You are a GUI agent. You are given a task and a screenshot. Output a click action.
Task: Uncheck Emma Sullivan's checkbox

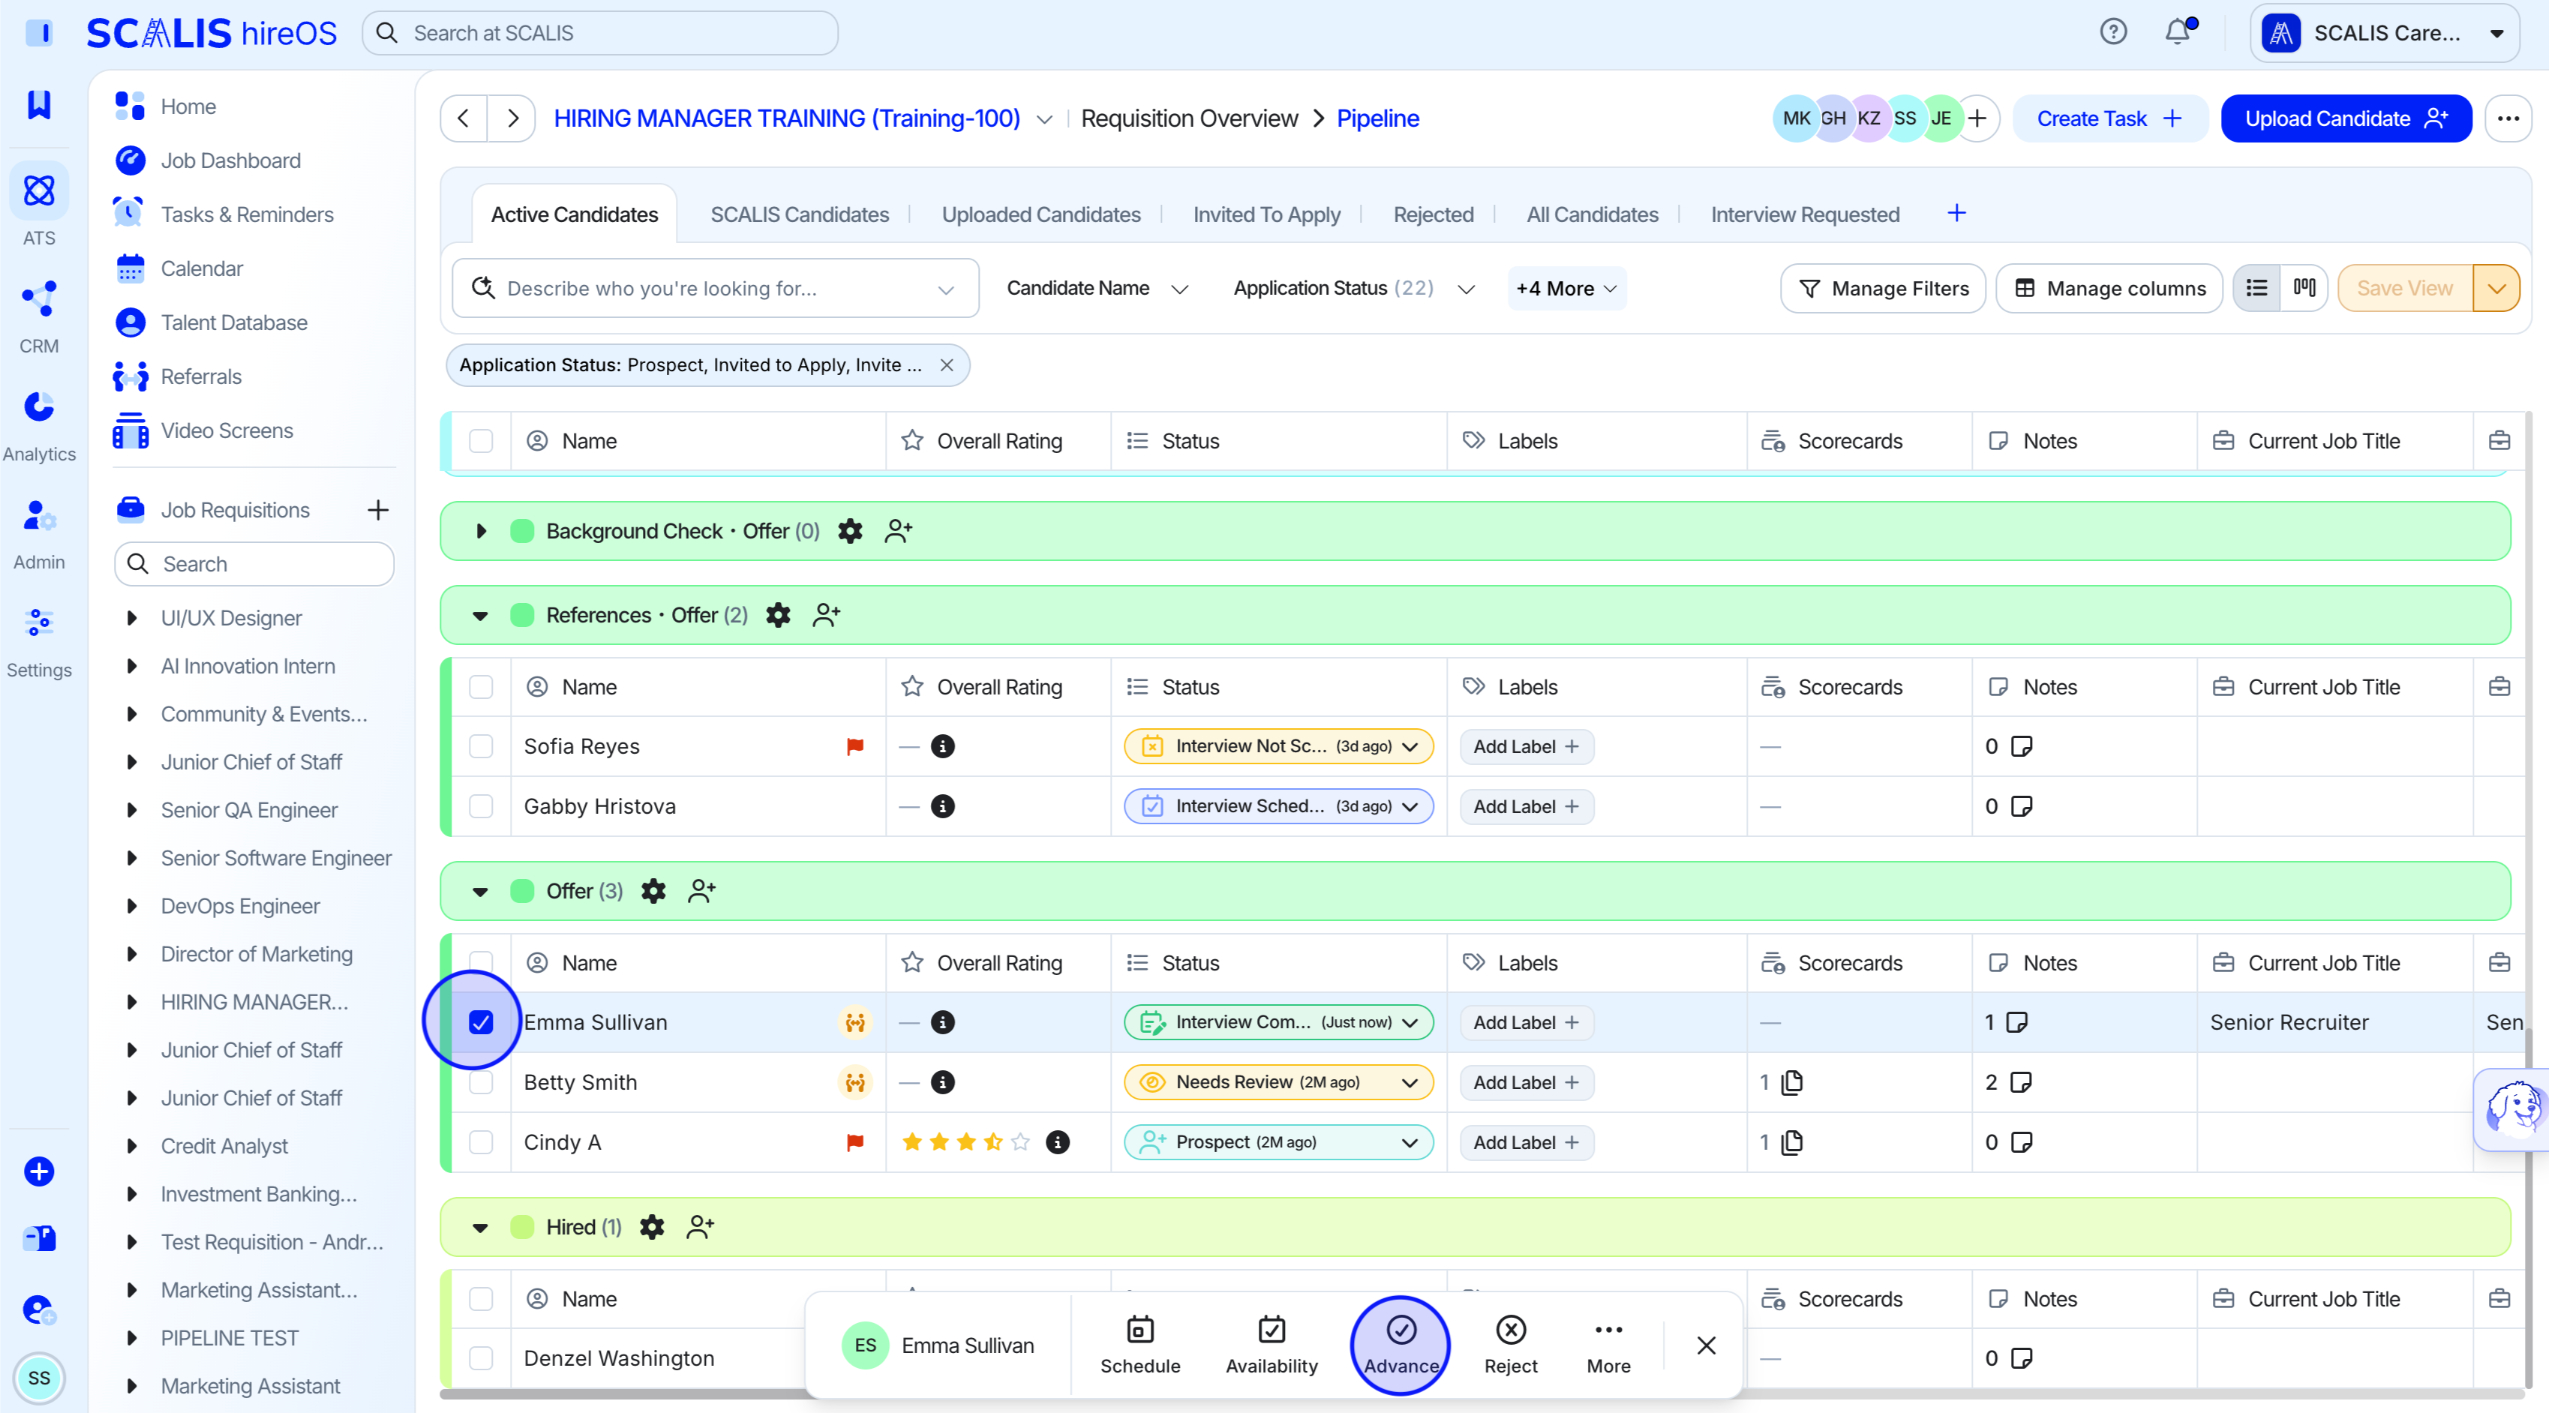[x=481, y=1022]
